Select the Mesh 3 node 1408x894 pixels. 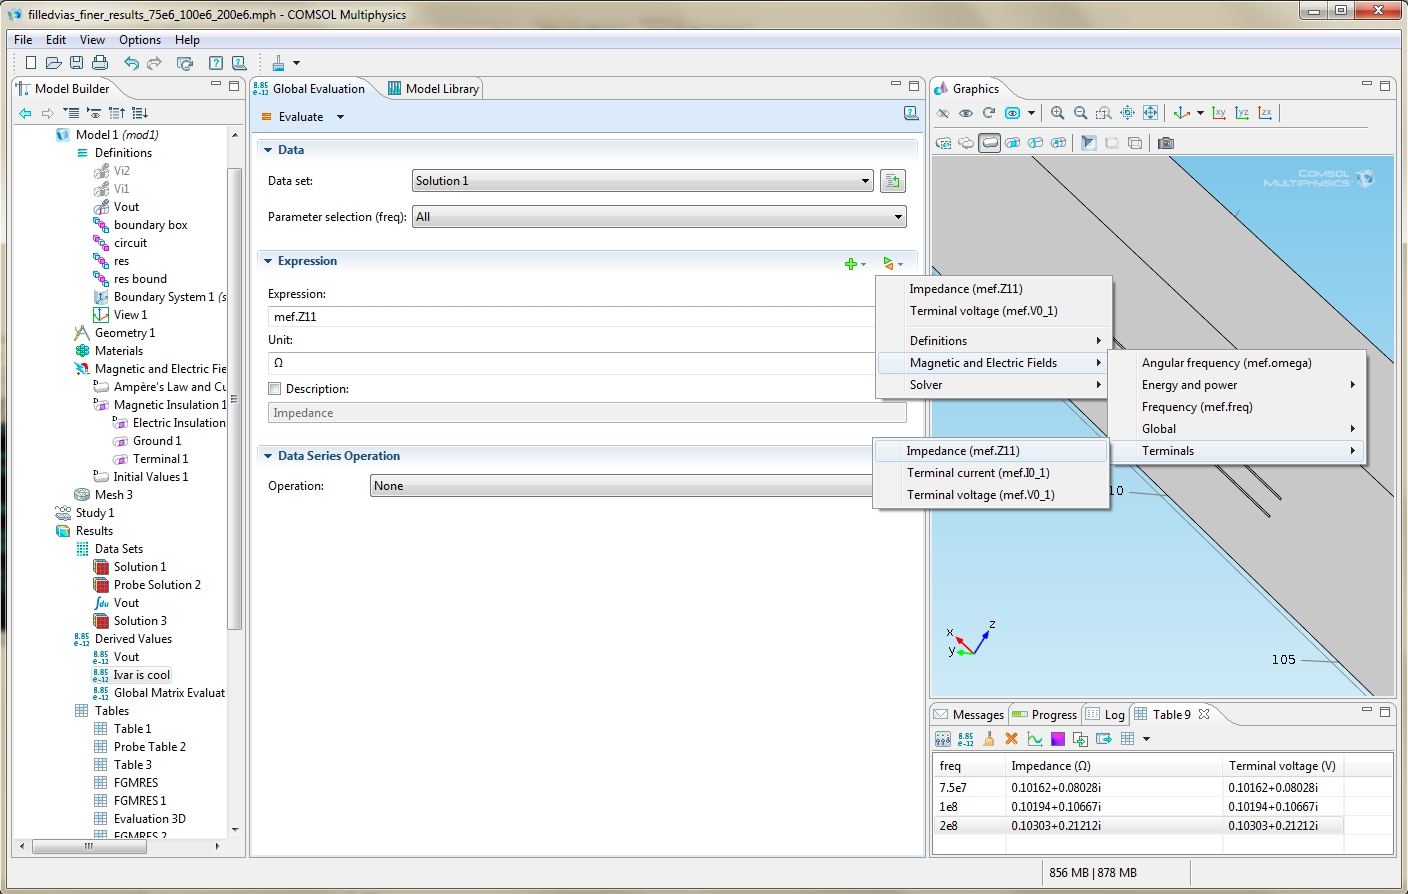pyautogui.click(x=113, y=495)
